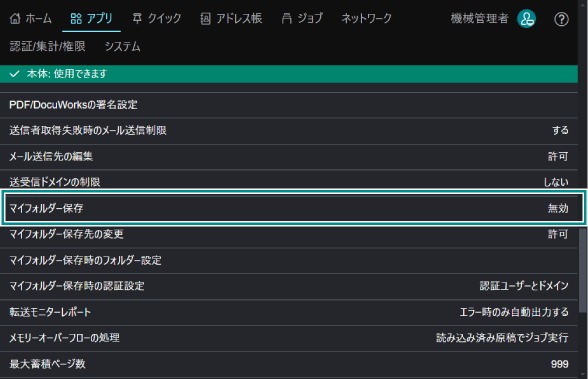Image resolution: width=588 pixels, height=379 pixels.
Task: Click the Jobs (ジョブ) printer icon
Action: pyautogui.click(x=286, y=18)
